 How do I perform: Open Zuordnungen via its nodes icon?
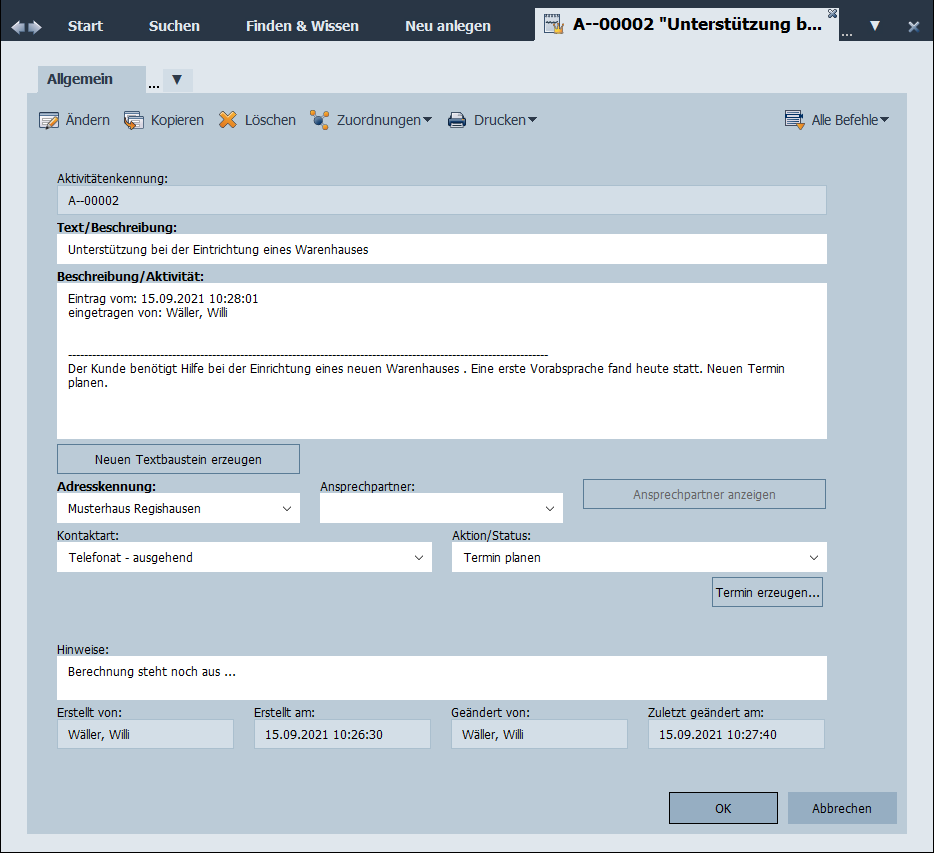(320, 120)
